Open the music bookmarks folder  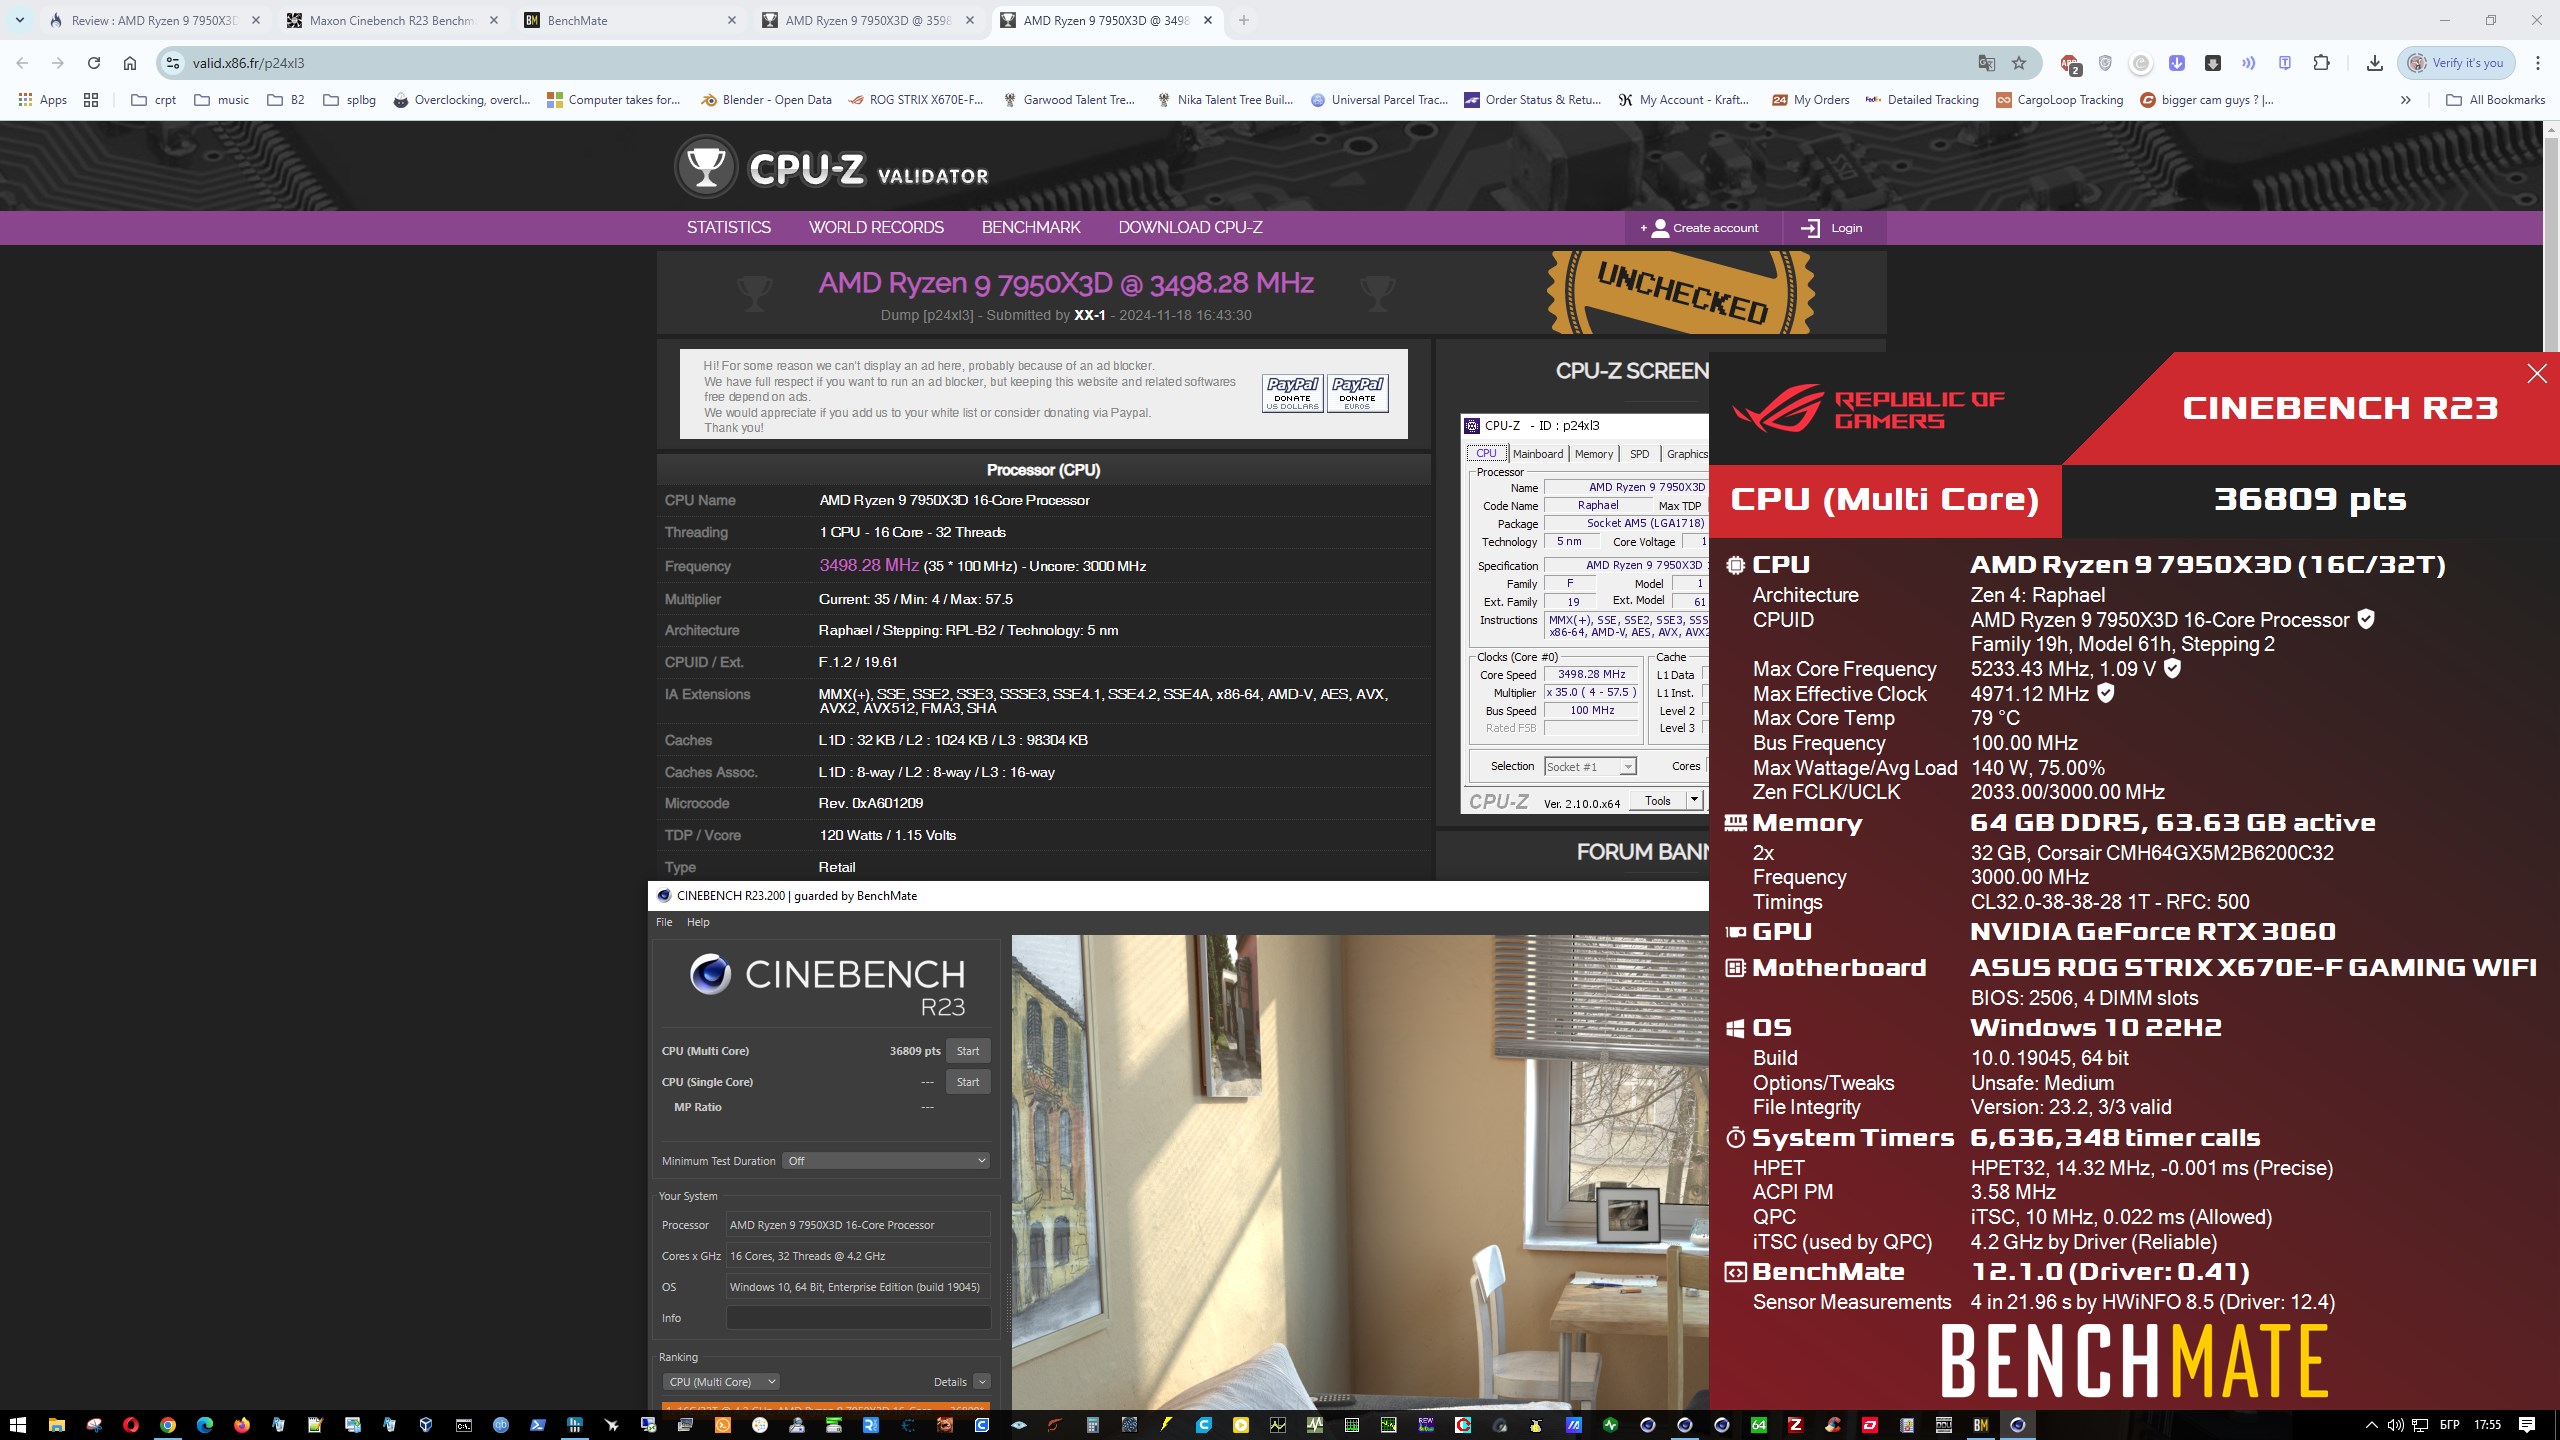click(x=221, y=100)
